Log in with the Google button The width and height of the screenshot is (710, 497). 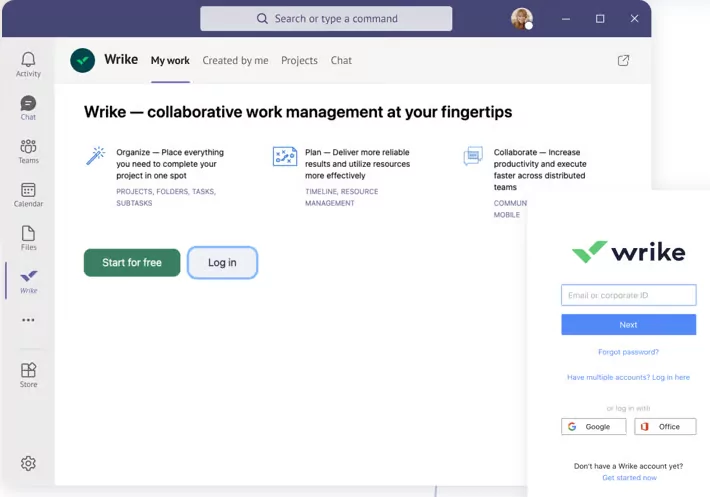pyautogui.click(x=594, y=426)
